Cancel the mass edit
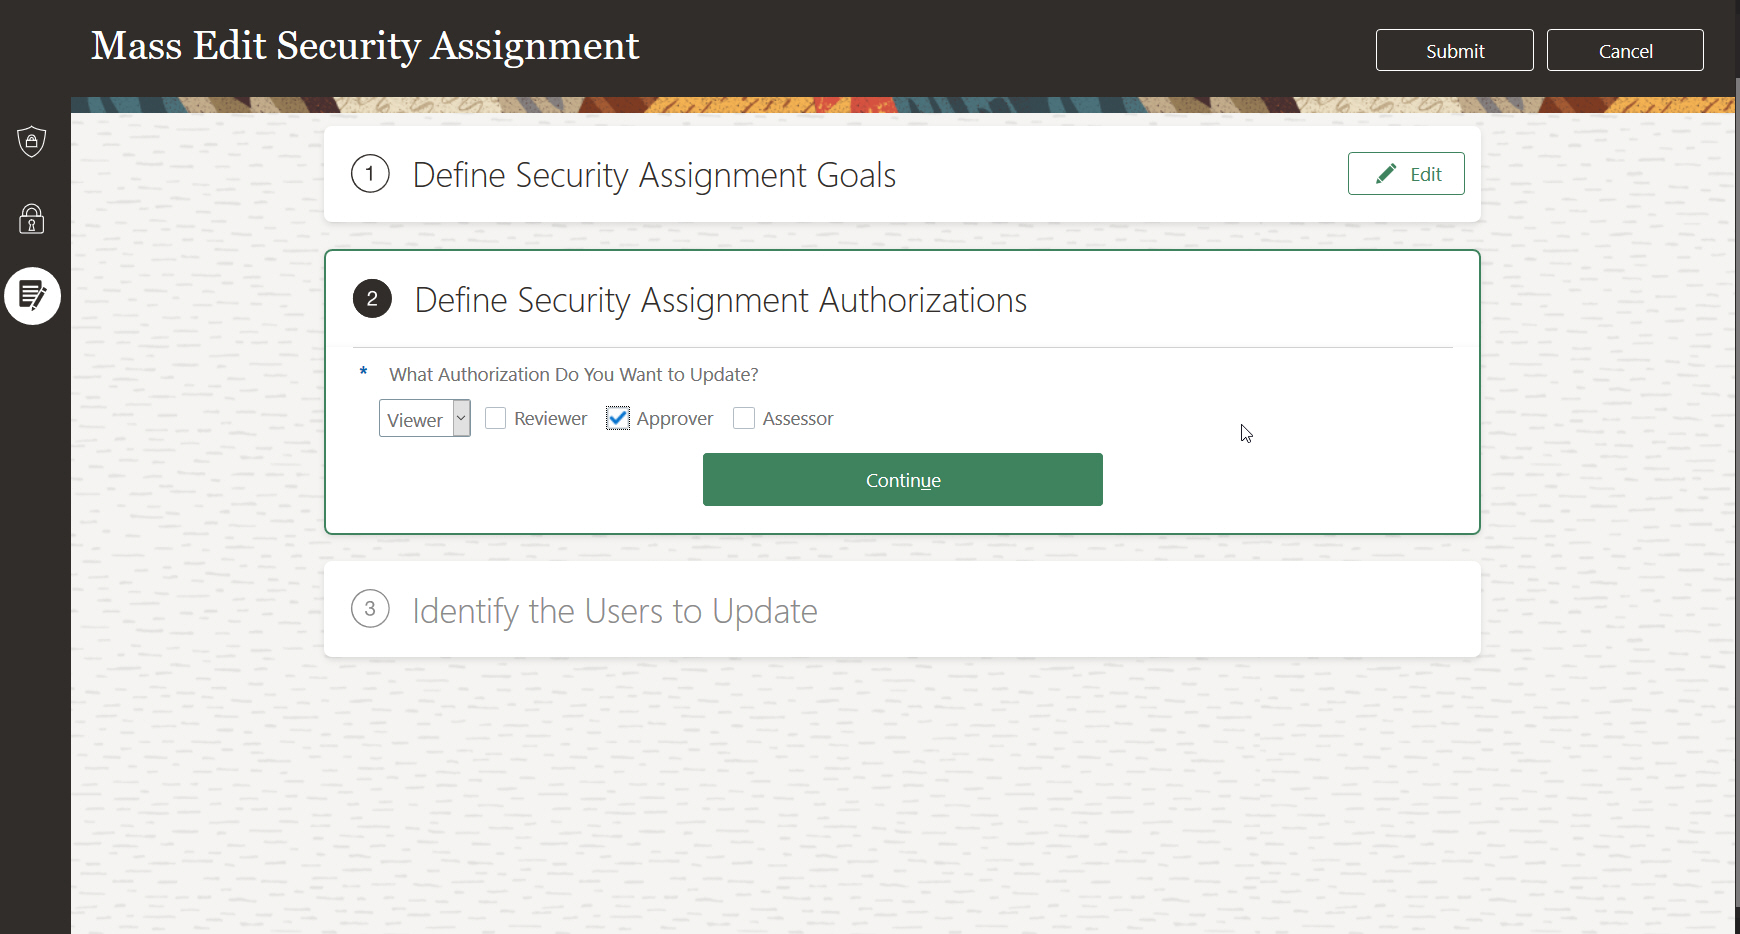 click(1624, 51)
